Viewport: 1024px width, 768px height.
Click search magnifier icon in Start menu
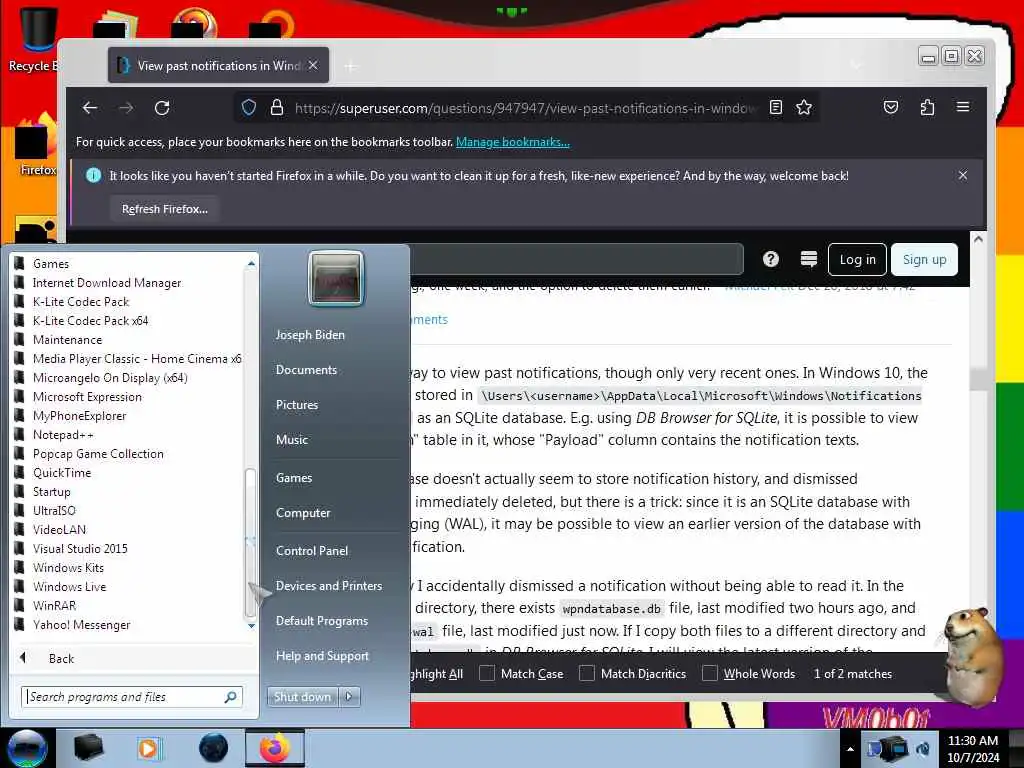coord(231,697)
